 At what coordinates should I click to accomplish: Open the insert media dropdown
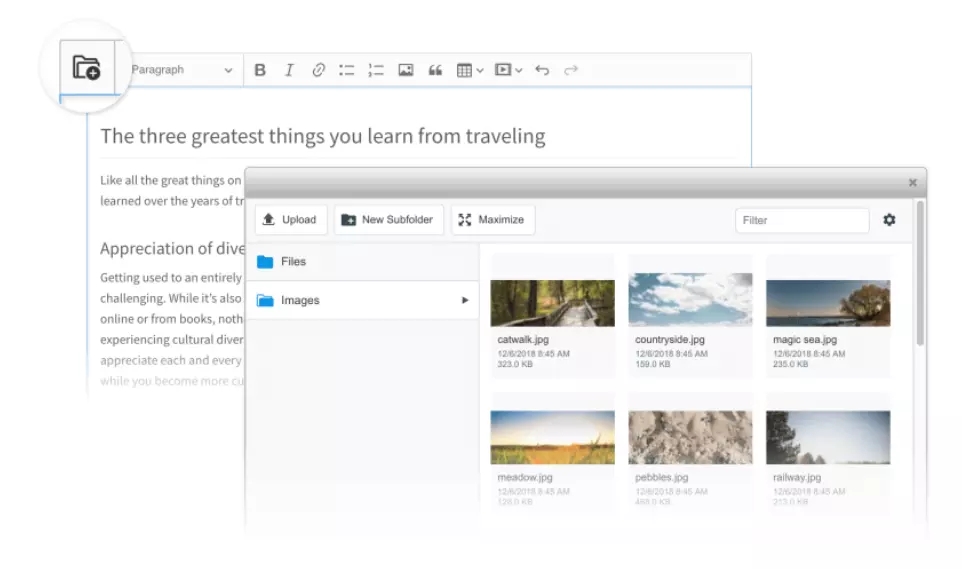pos(509,70)
